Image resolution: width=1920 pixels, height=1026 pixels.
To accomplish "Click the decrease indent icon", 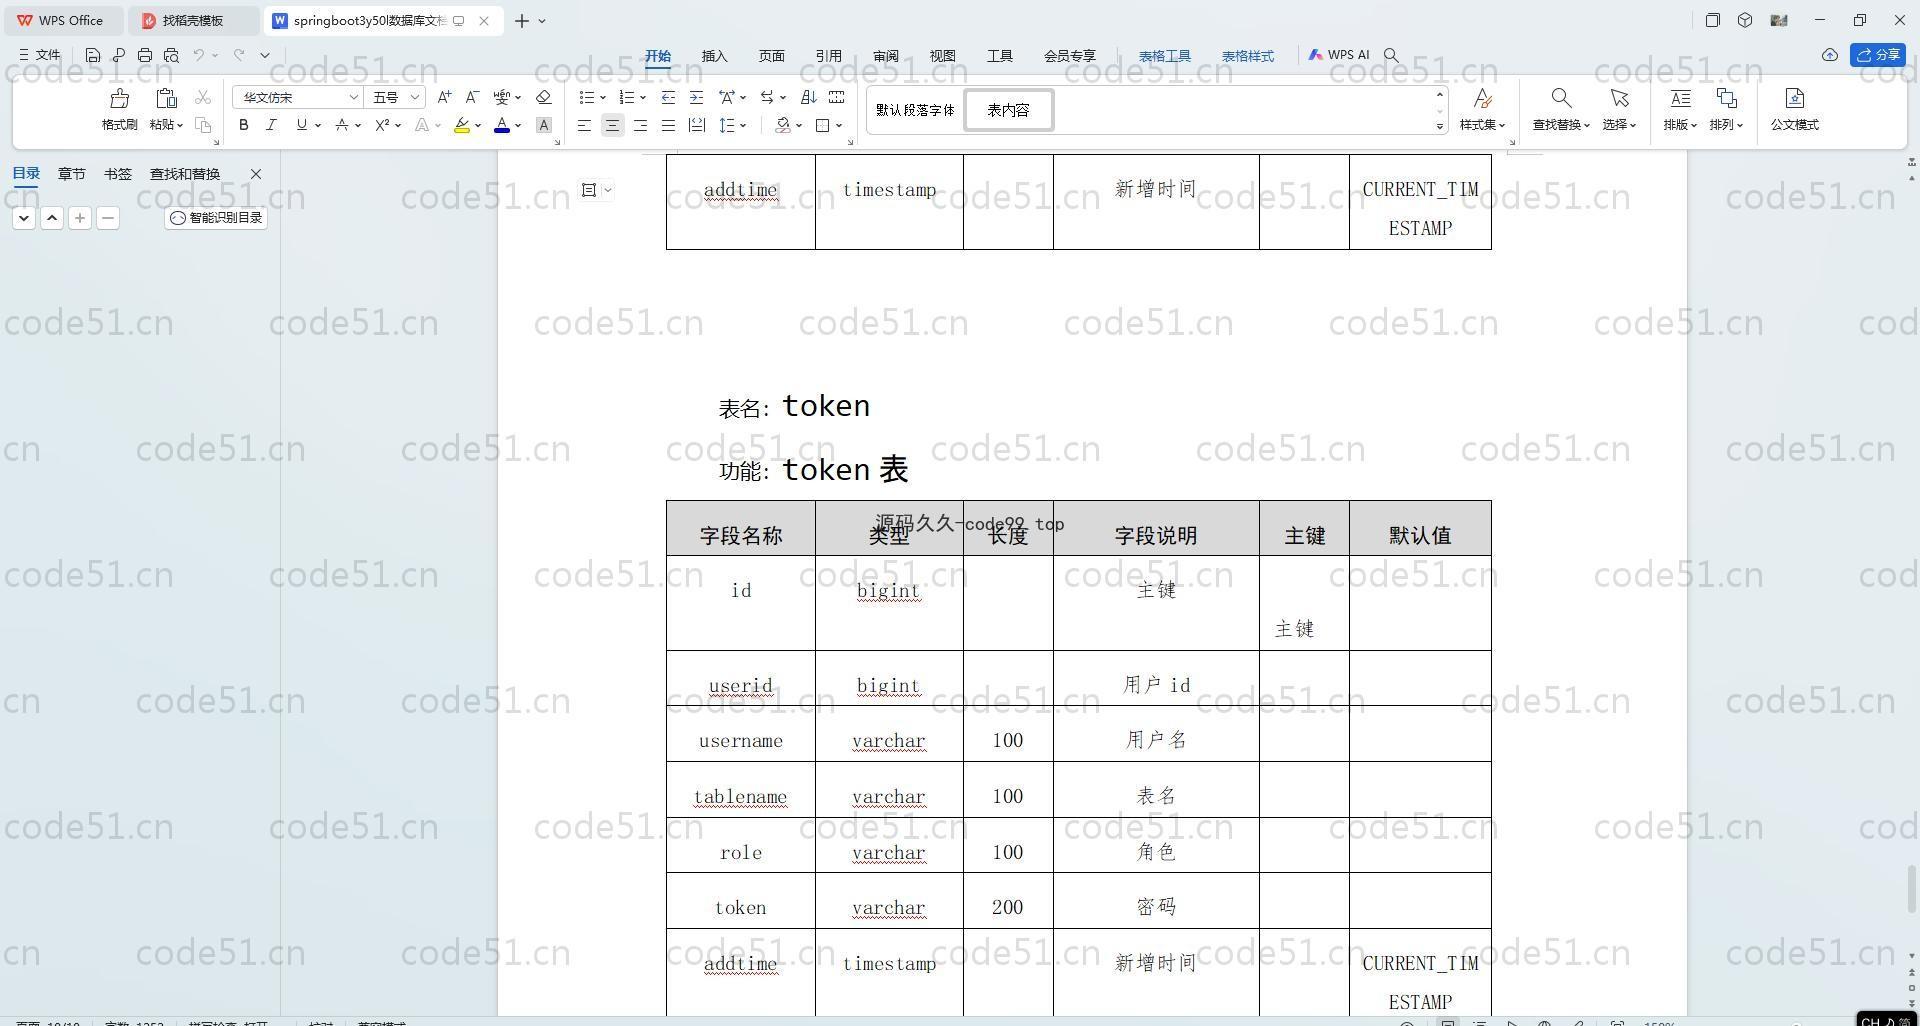I will [668, 97].
